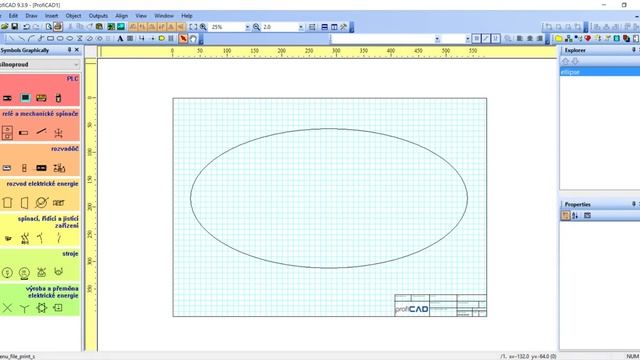The width and height of the screenshot is (640, 360).
Task: Click the PLC category header
Action: tap(73, 79)
